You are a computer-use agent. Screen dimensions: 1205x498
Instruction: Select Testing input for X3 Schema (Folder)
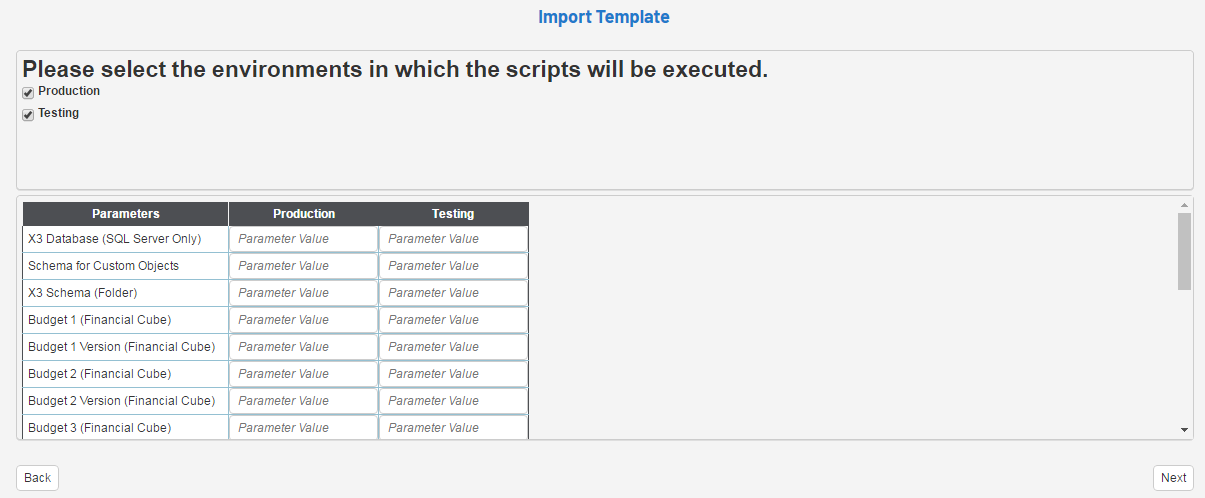pos(453,293)
